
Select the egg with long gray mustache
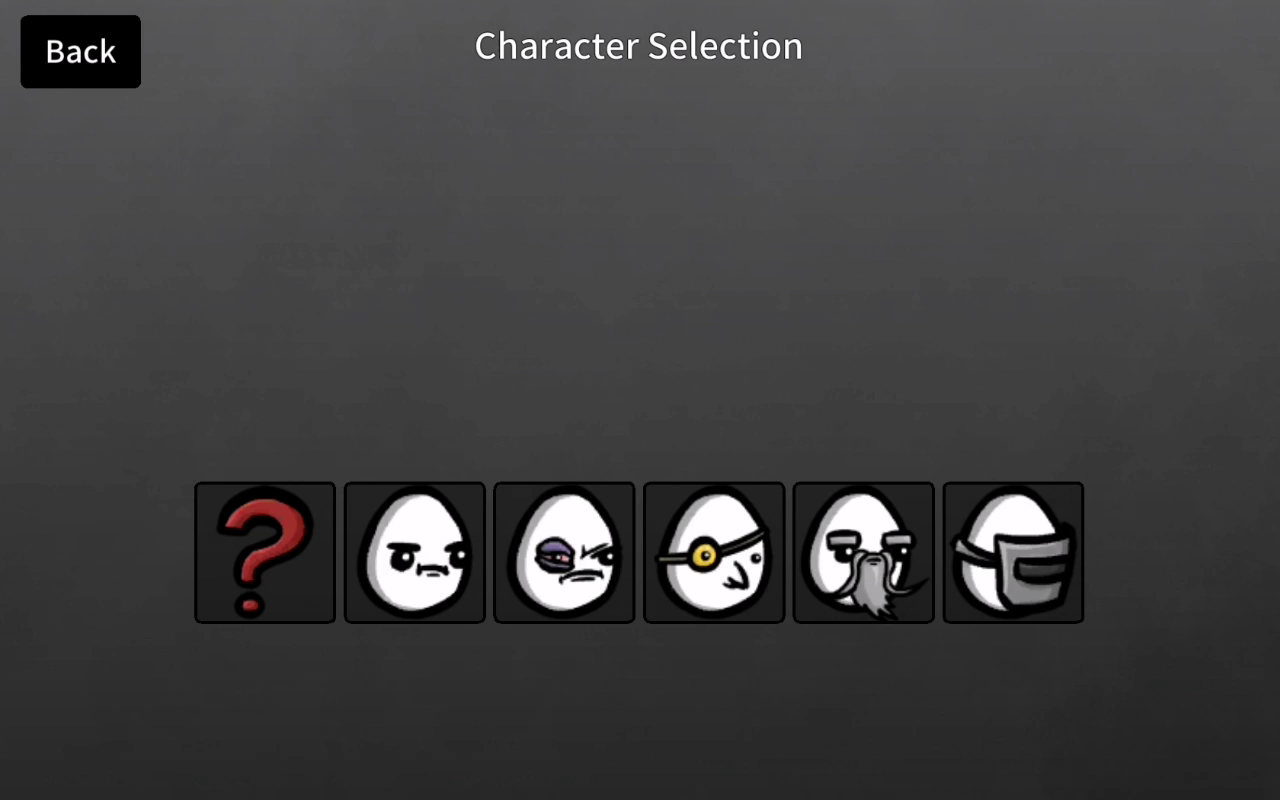pyautogui.click(x=864, y=552)
